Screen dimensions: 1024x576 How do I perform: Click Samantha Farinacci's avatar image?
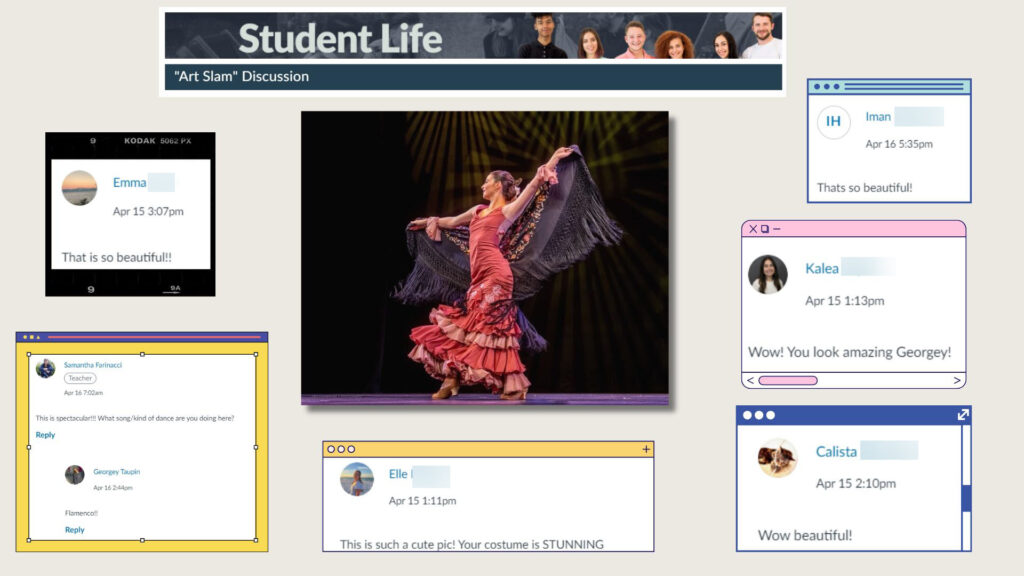[46, 369]
